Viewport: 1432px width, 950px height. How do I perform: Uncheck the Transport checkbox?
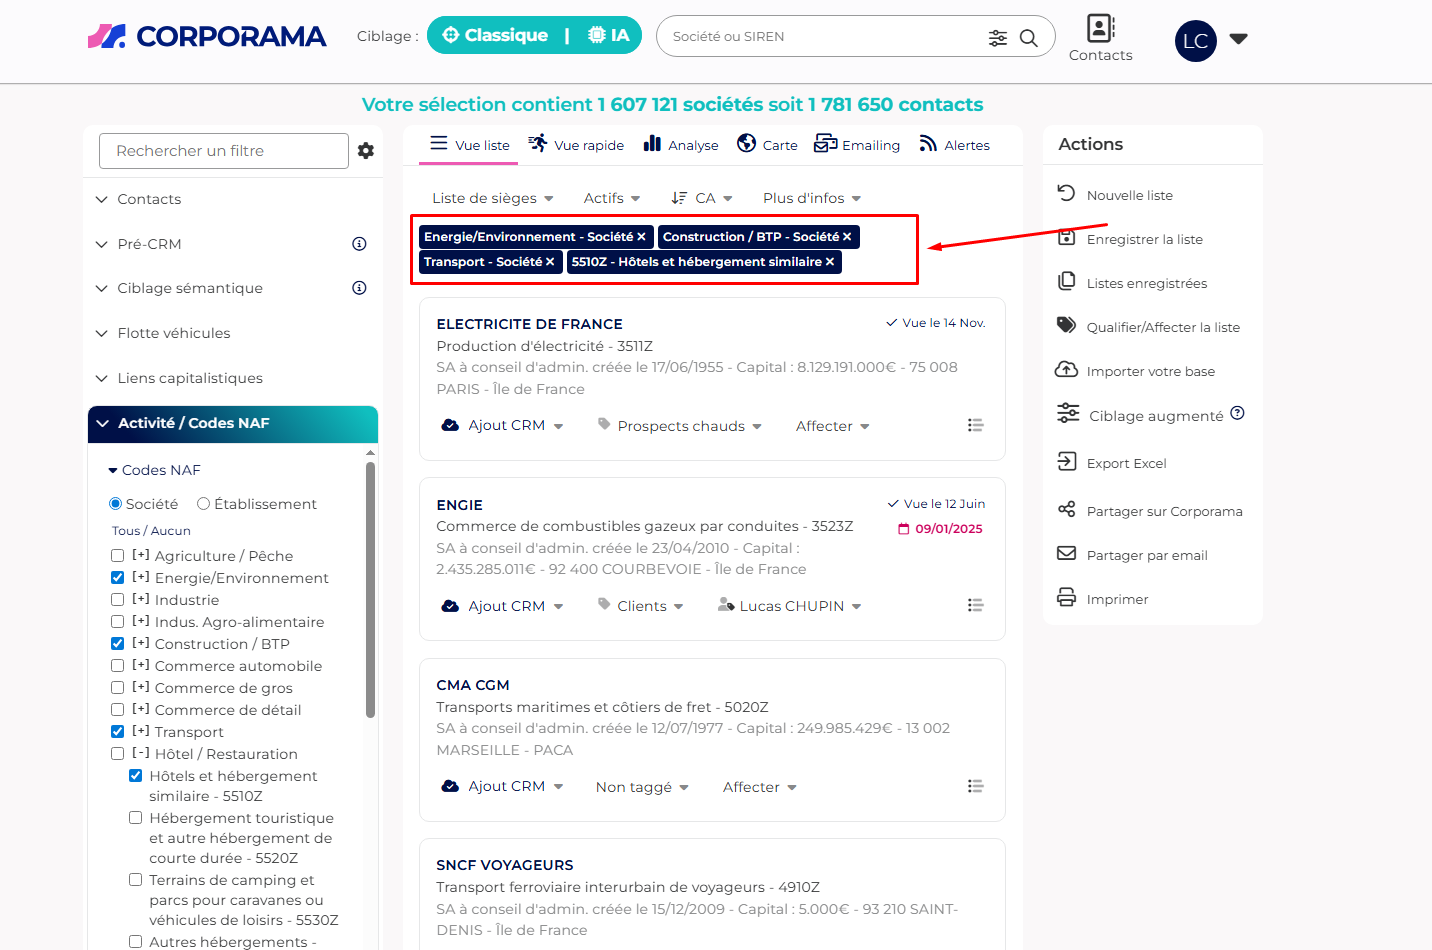[118, 732]
